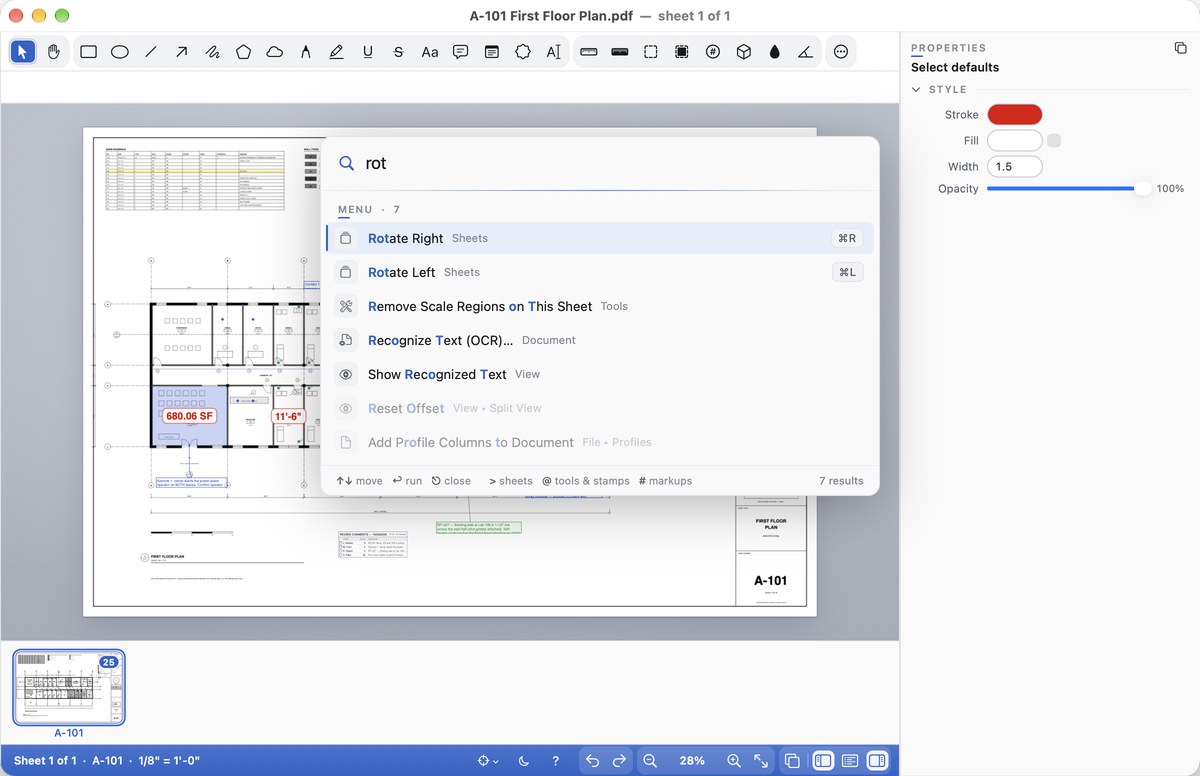Open the Fill white color swatch
Image resolution: width=1200 pixels, height=776 pixels.
pyautogui.click(x=1015, y=141)
